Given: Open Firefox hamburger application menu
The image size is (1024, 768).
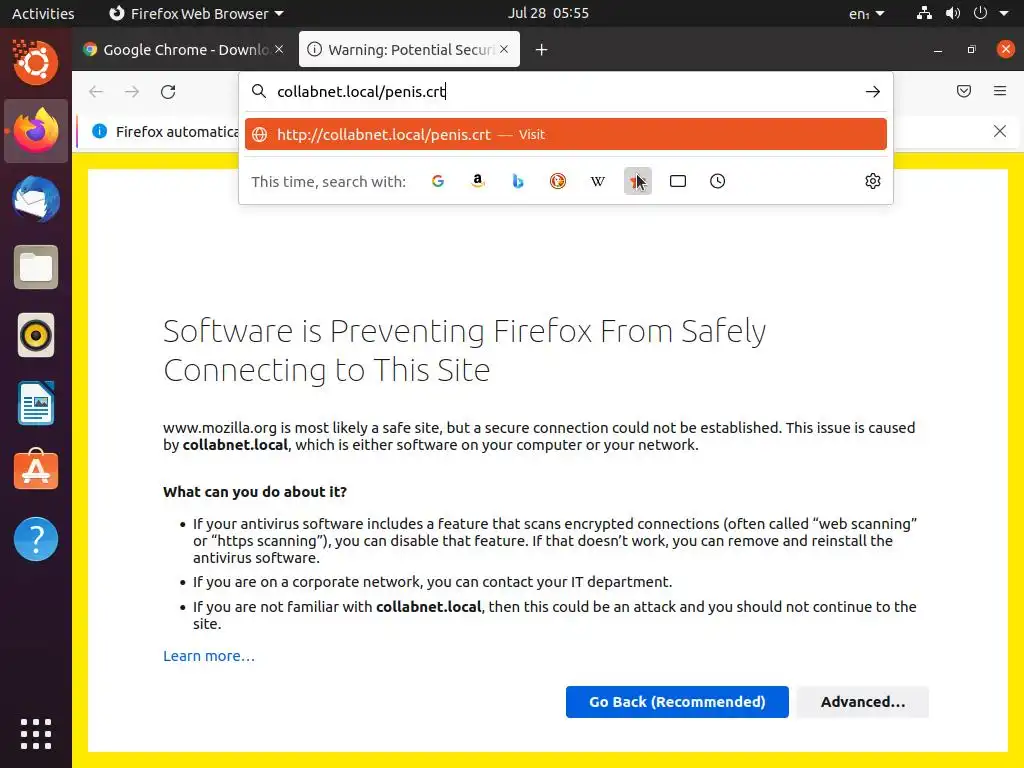Looking at the screenshot, I should tap(1000, 92).
